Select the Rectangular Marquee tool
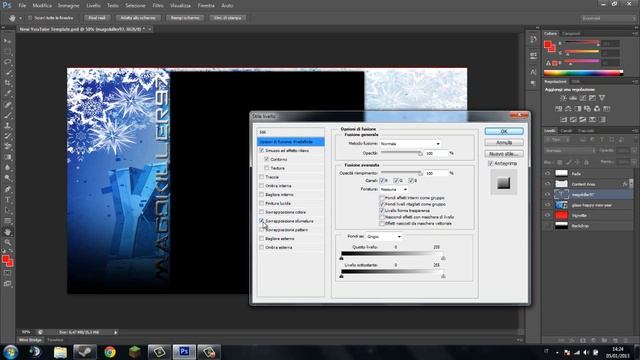The height and width of the screenshot is (360, 640). pyautogui.click(x=8, y=51)
